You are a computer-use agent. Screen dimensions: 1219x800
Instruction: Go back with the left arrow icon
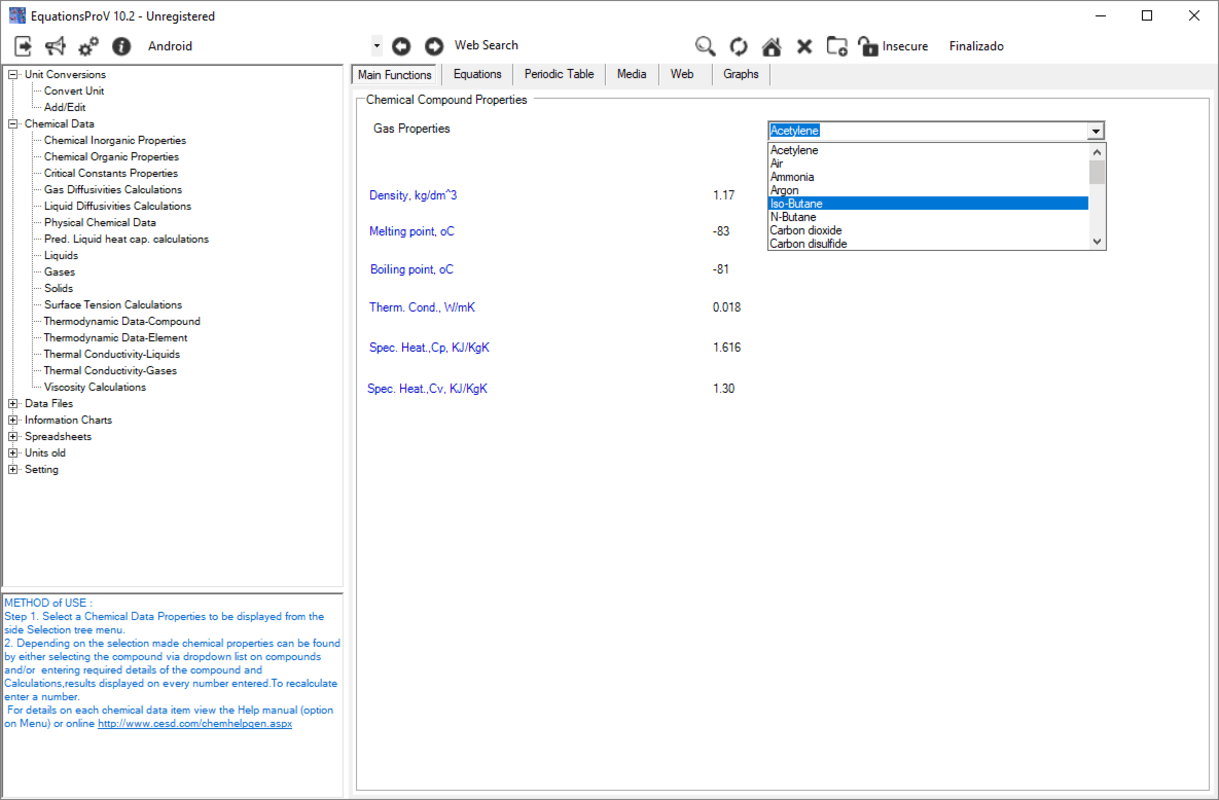click(401, 46)
